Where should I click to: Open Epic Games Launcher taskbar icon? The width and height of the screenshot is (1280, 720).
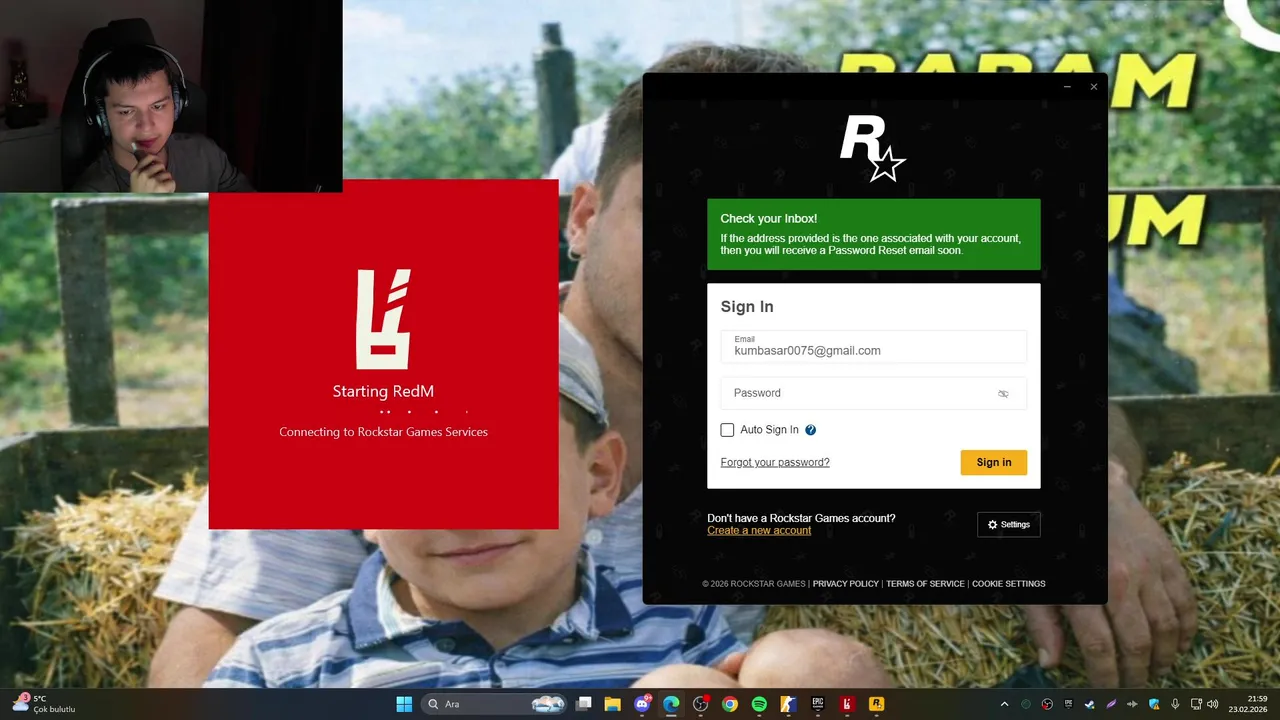[x=817, y=704]
